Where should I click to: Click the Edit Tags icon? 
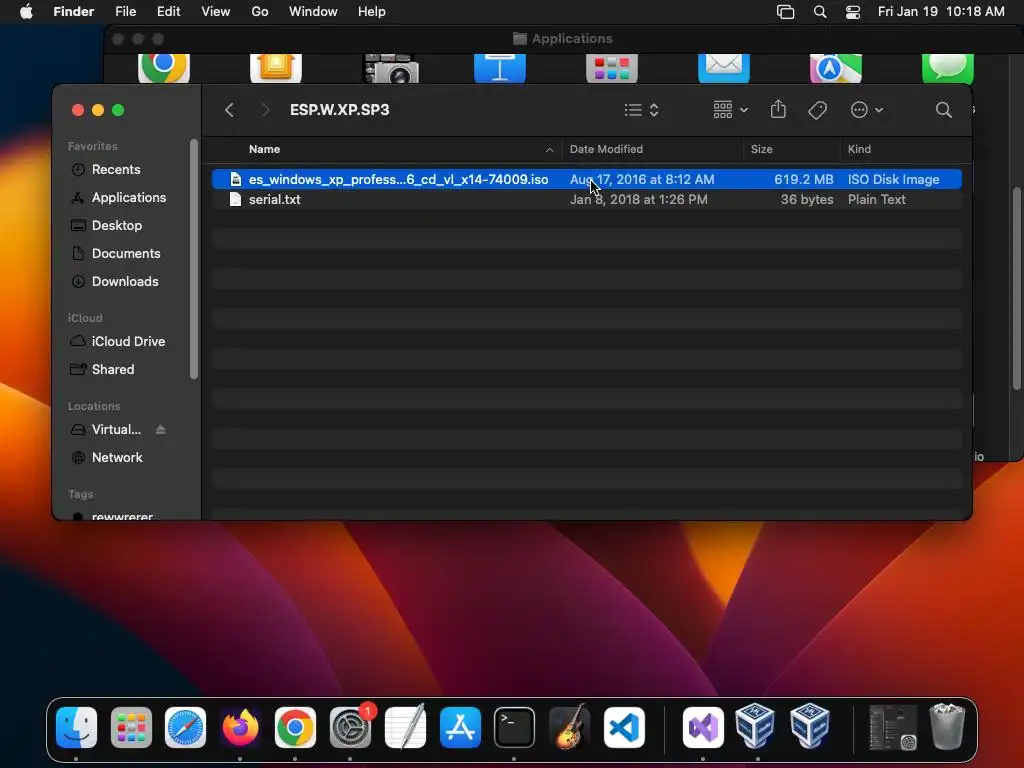817,110
